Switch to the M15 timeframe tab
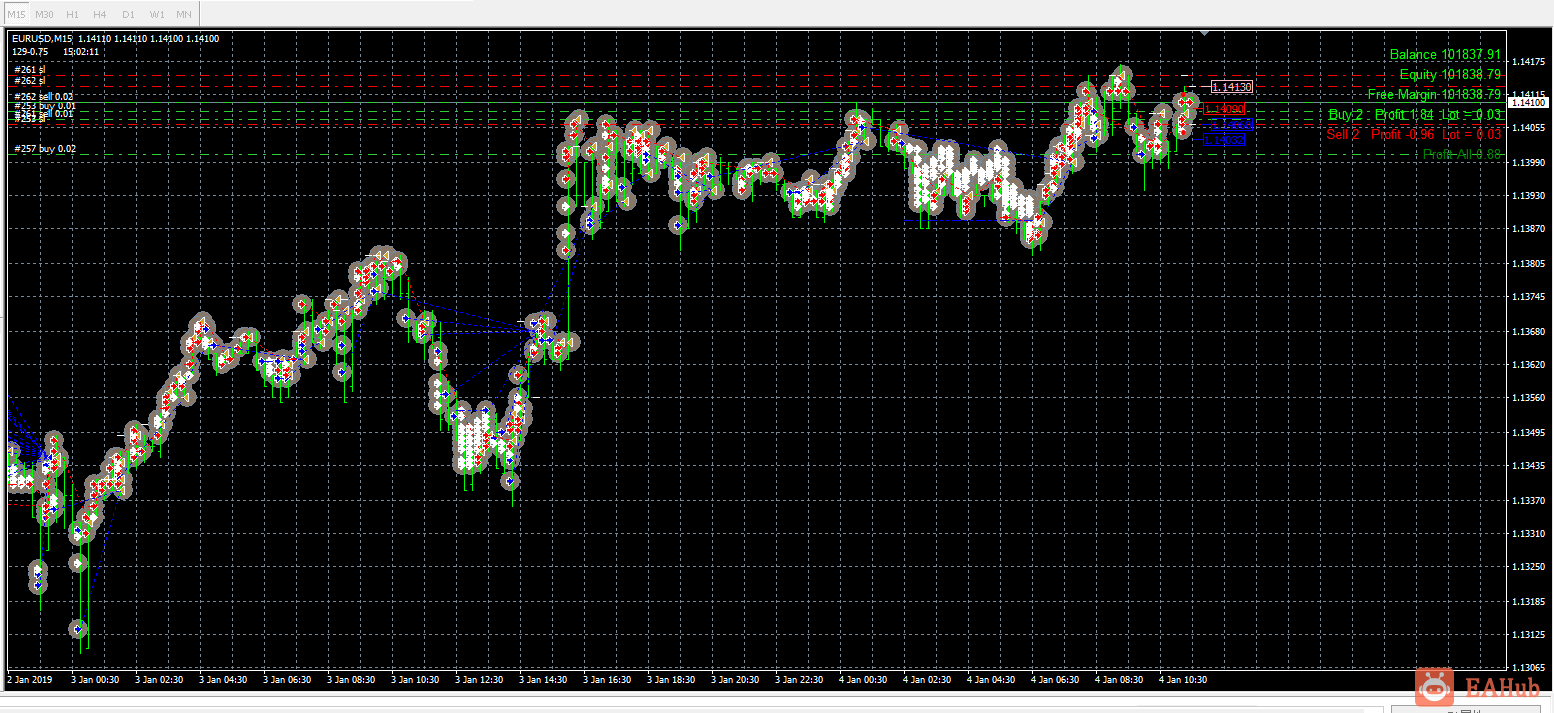This screenshot has height=713, width=1554. pyautogui.click(x=16, y=14)
